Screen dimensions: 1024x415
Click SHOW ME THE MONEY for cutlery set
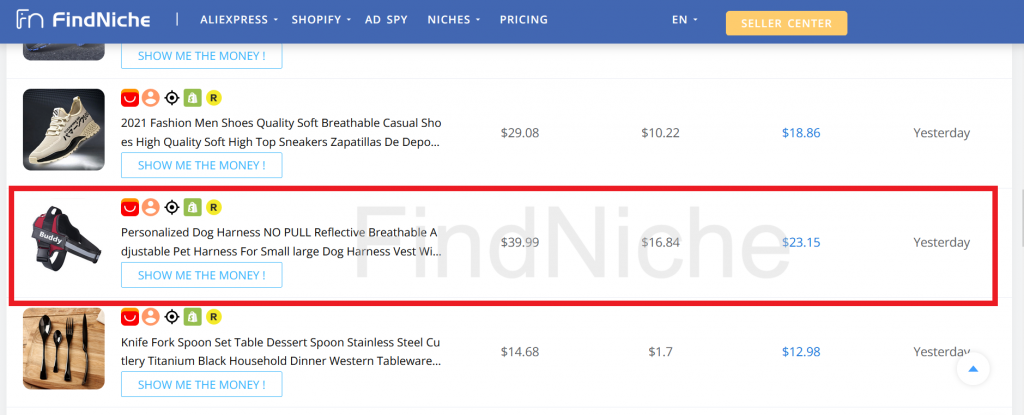(x=202, y=384)
